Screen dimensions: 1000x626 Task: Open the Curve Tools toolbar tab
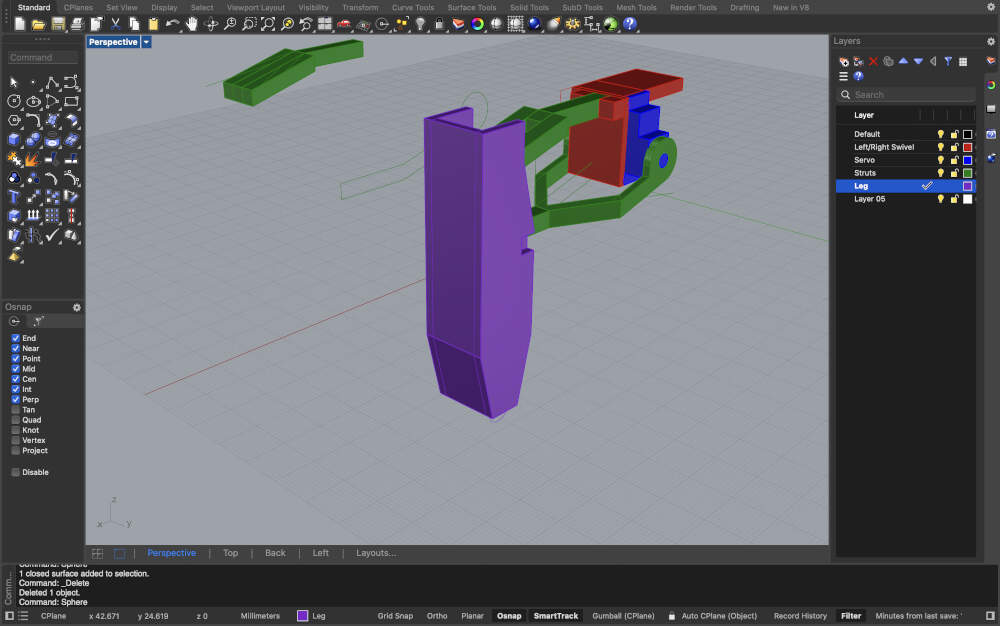pyautogui.click(x=413, y=8)
